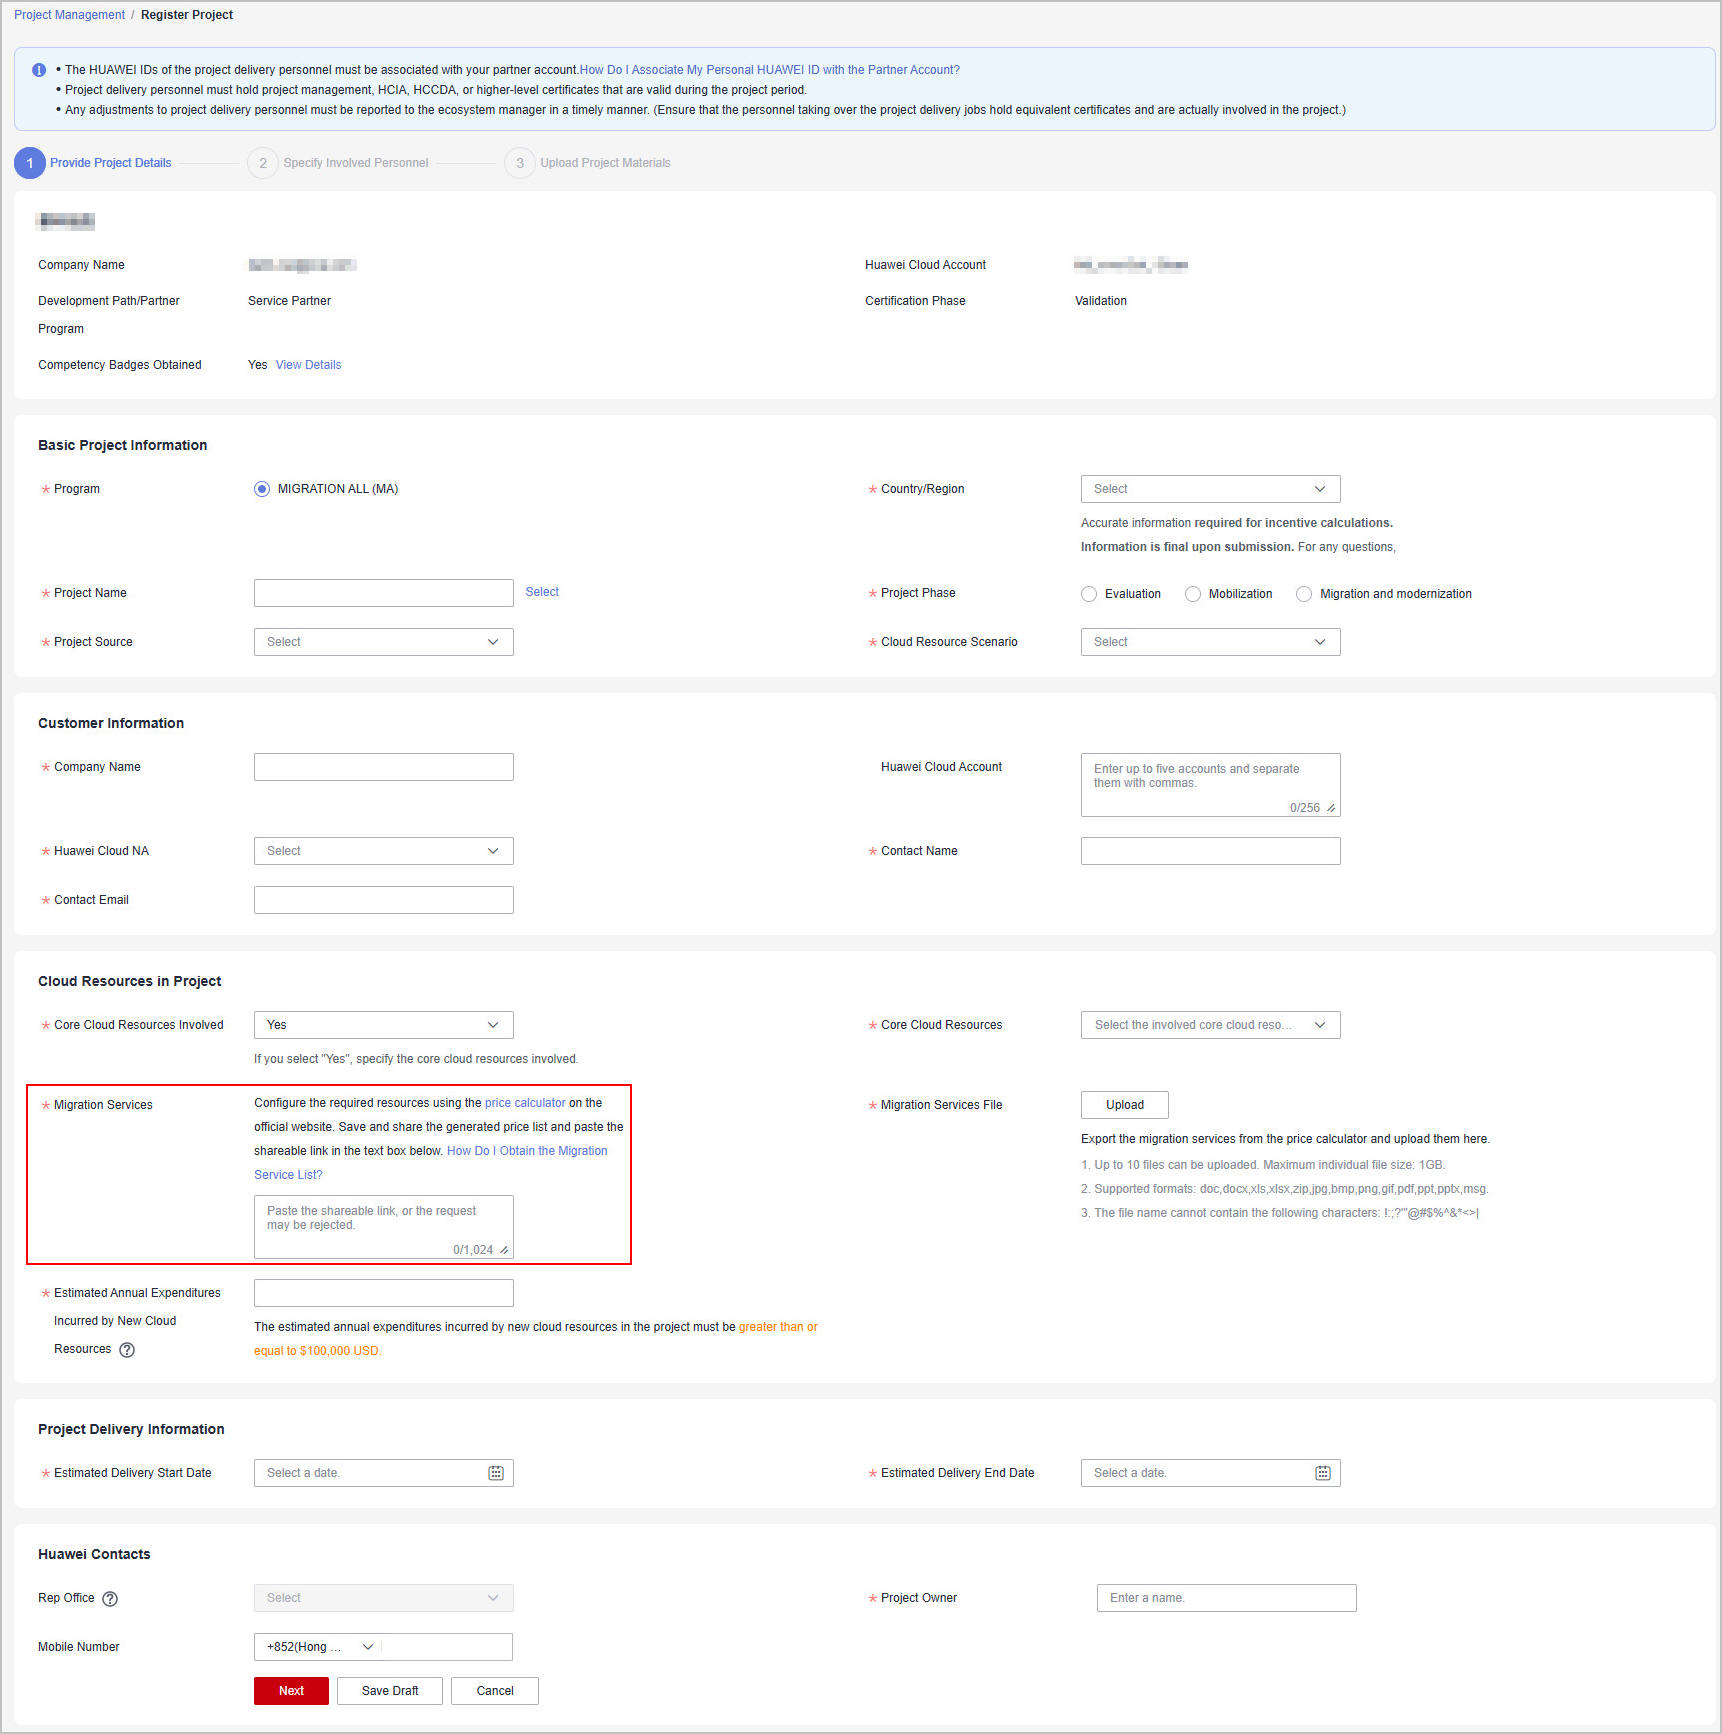The width and height of the screenshot is (1722, 1734).
Task: Click step 1 circle Provide Project Details
Action: [30, 163]
